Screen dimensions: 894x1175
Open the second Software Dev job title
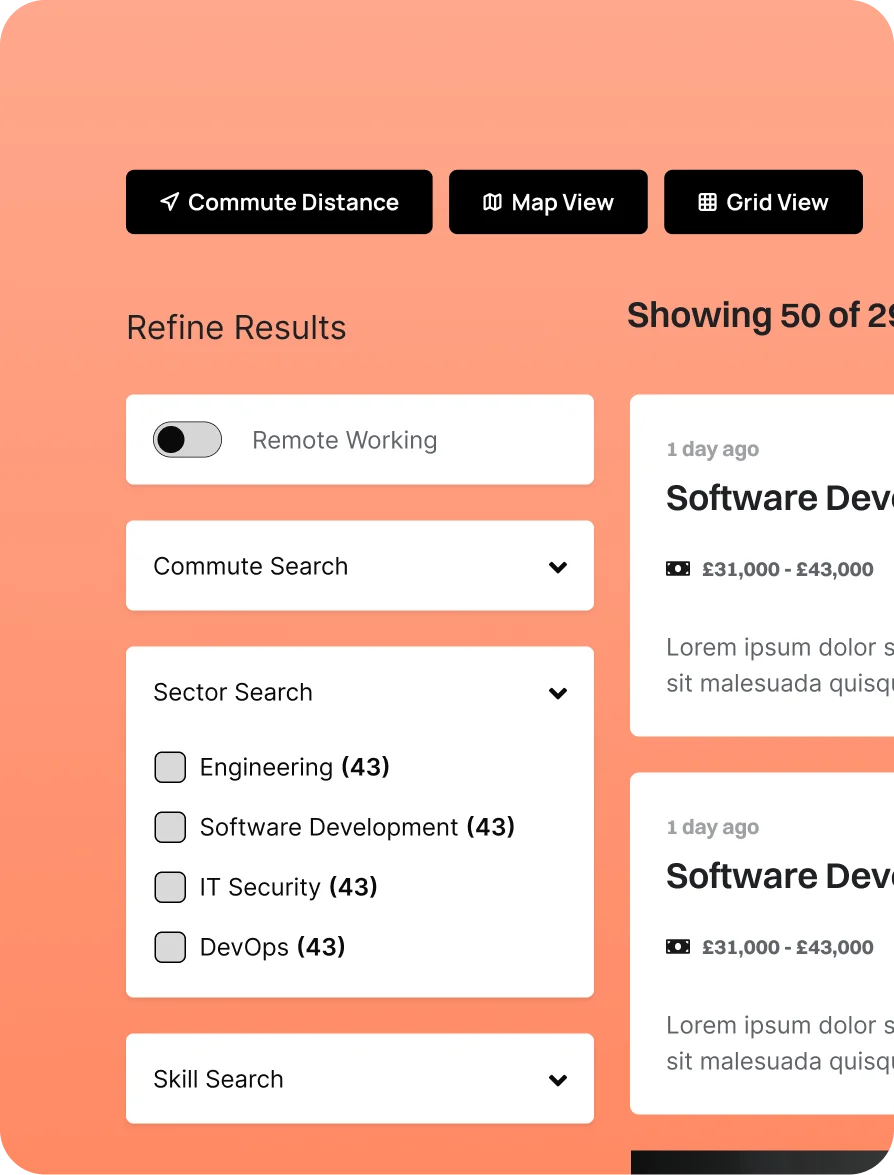tap(779, 876)
